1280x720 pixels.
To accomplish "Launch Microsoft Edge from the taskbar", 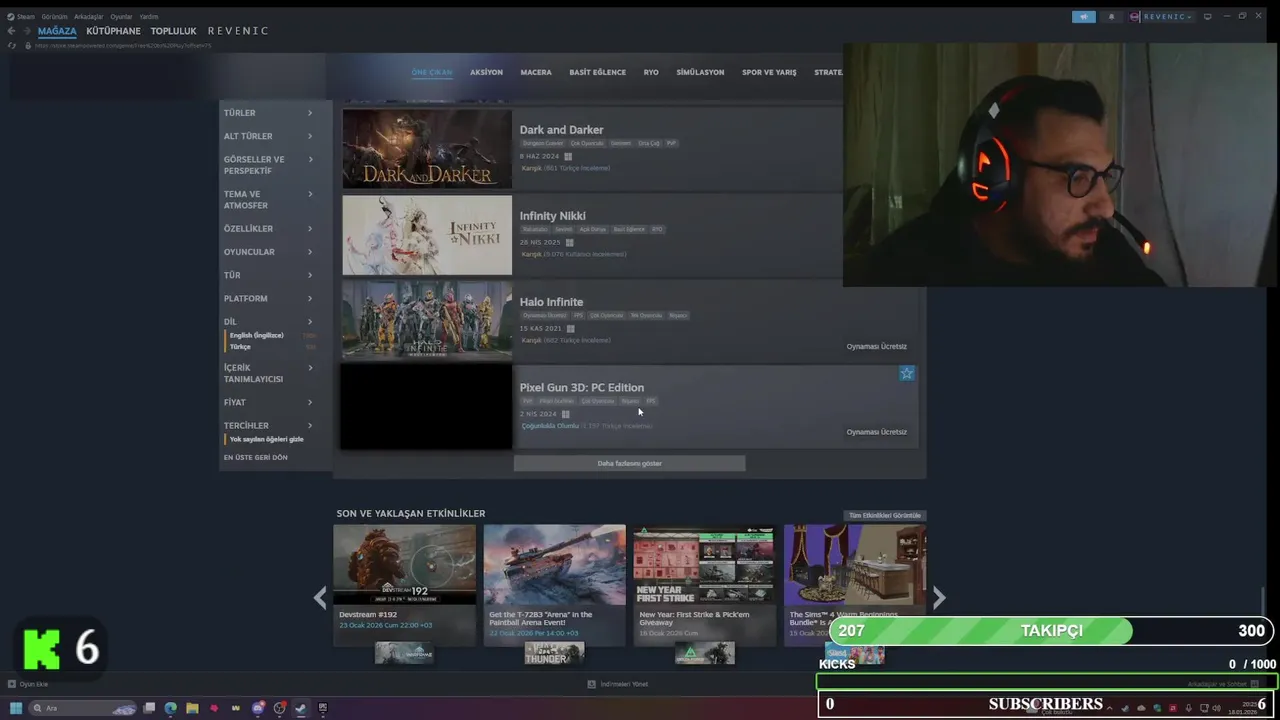I will pos(171,708).
